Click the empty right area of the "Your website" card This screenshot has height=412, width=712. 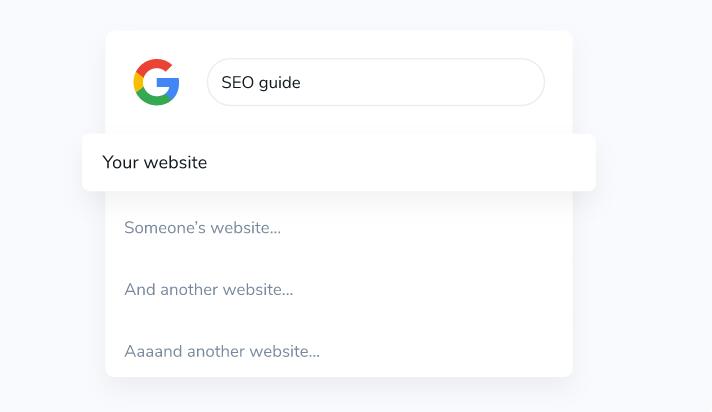[409, 162]
